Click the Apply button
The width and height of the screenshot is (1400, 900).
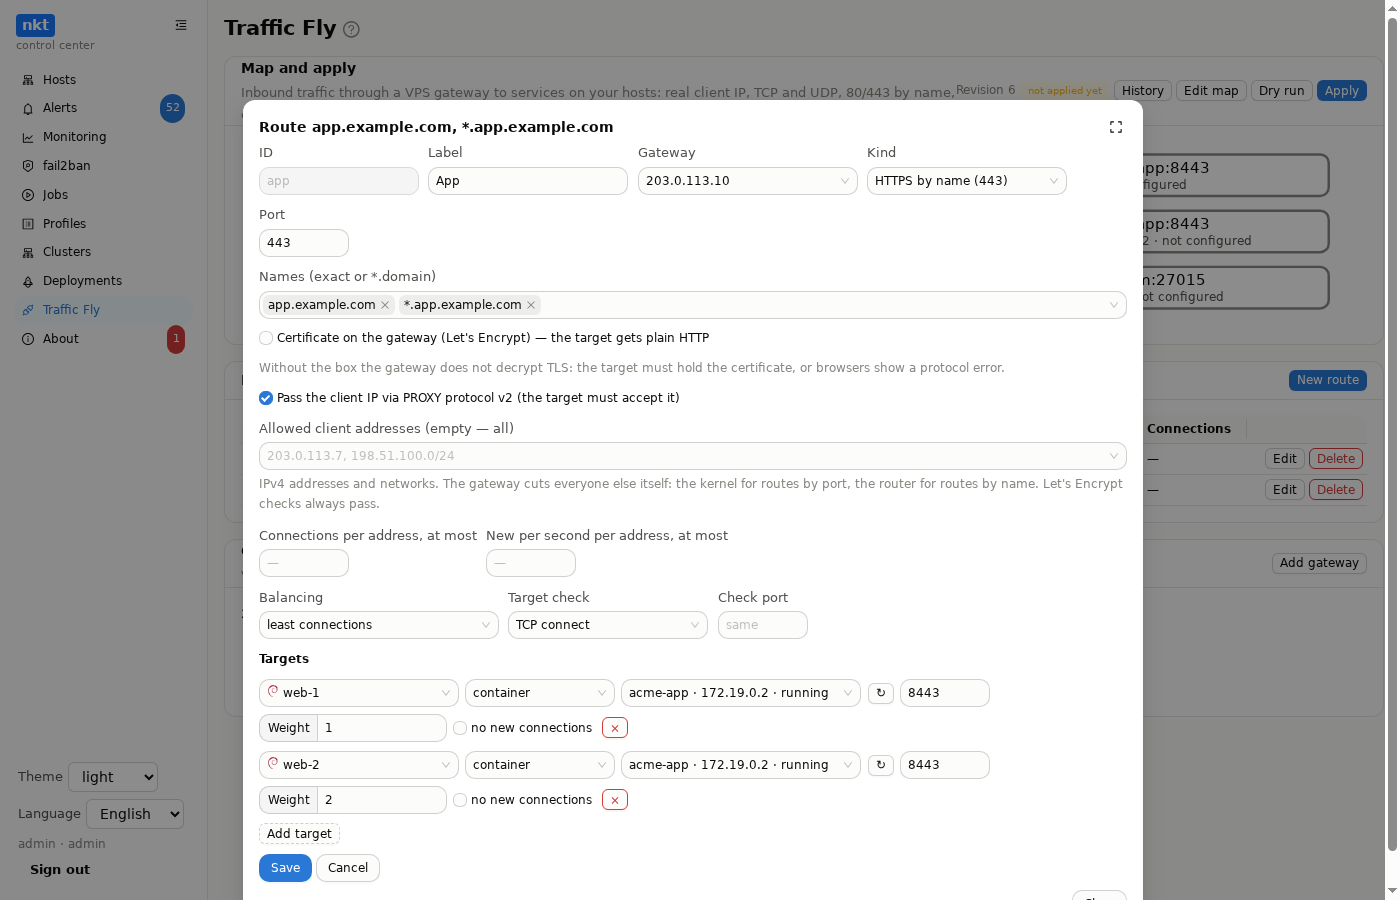coord(1342,91)
